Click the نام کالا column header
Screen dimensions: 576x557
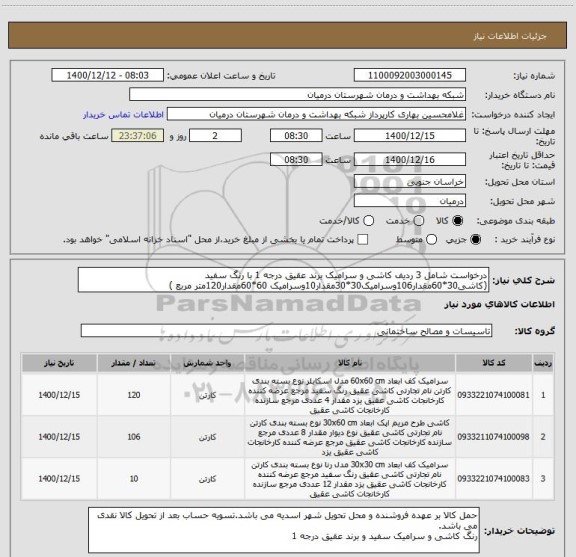point(350,363)
